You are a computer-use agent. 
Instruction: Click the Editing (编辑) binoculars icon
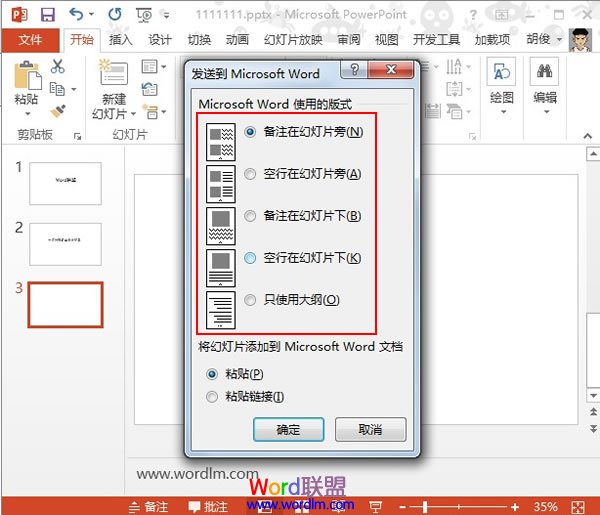click(544, 72)
